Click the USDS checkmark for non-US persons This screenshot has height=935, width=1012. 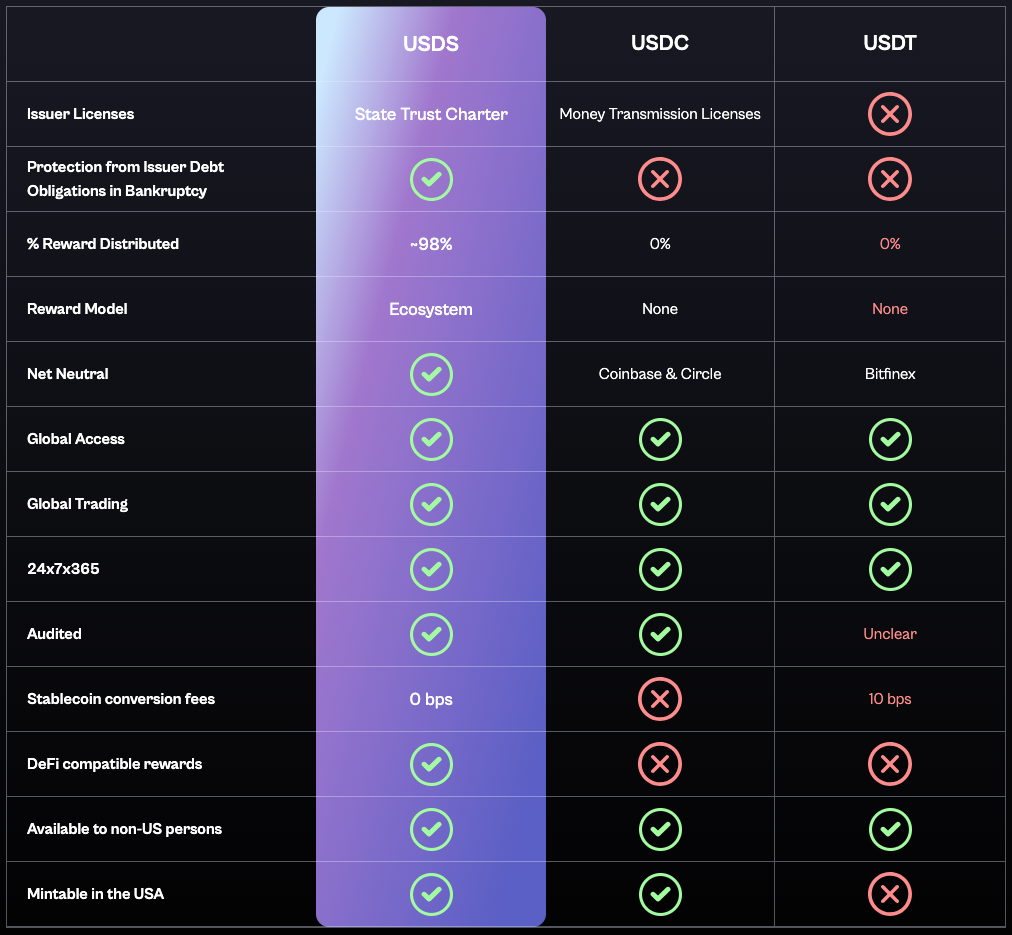[x=431, y=829]
